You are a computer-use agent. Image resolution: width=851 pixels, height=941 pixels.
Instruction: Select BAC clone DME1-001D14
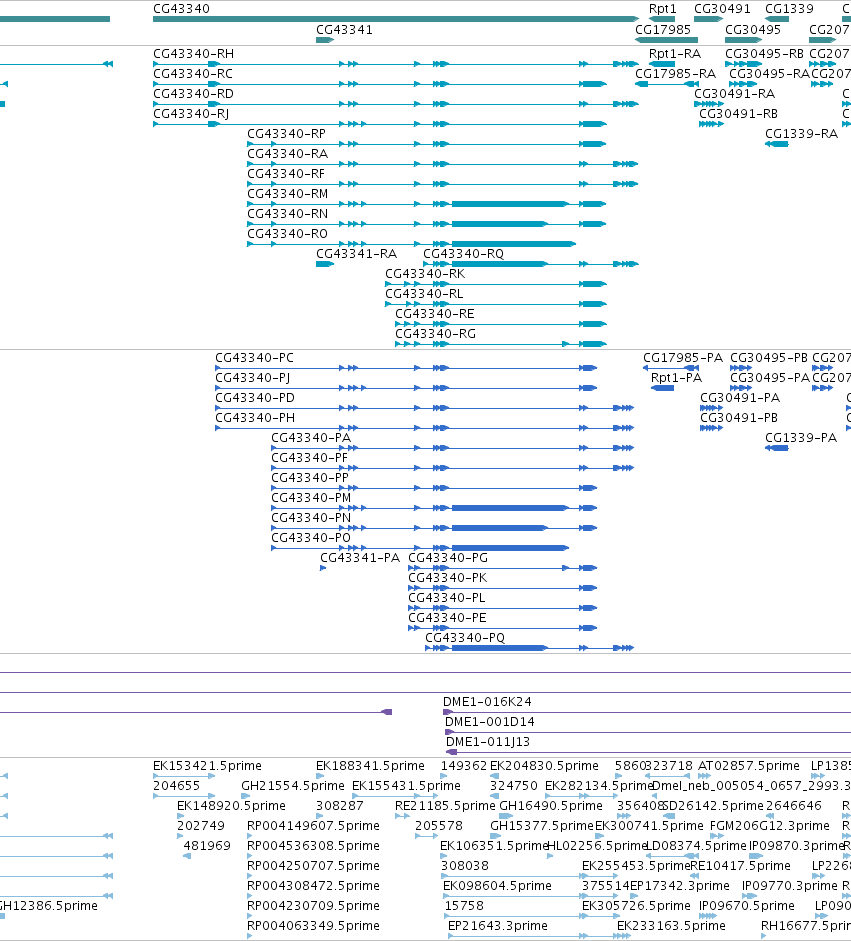point(490,722)
